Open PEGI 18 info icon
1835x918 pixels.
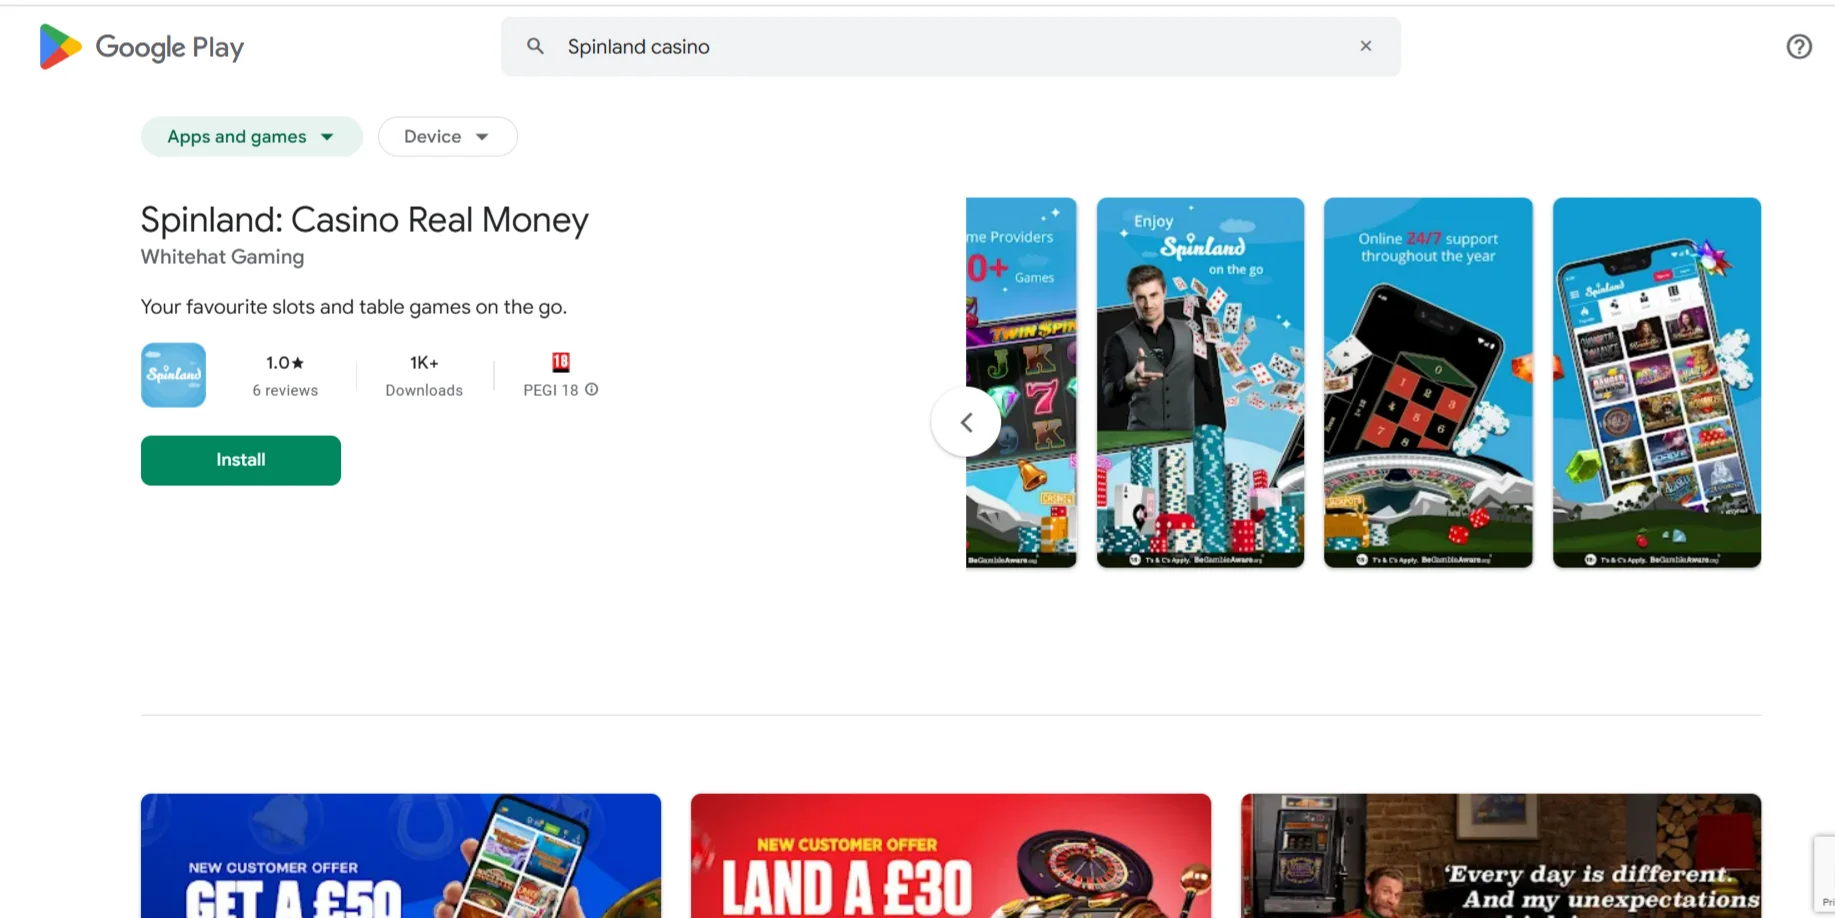coord(592,390)
